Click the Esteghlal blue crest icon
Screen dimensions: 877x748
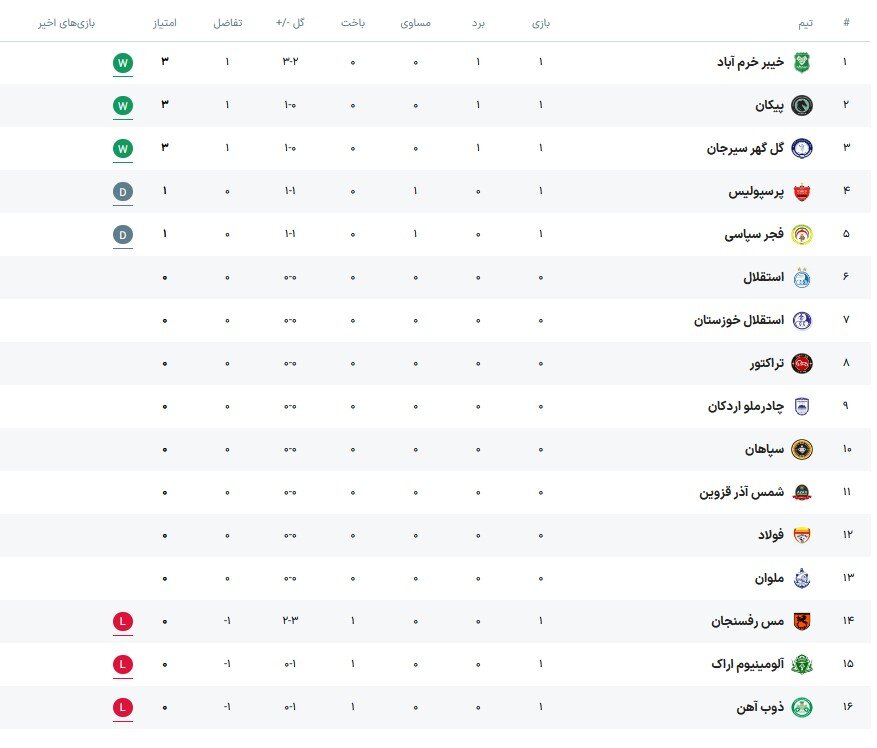tap(801, 277)
